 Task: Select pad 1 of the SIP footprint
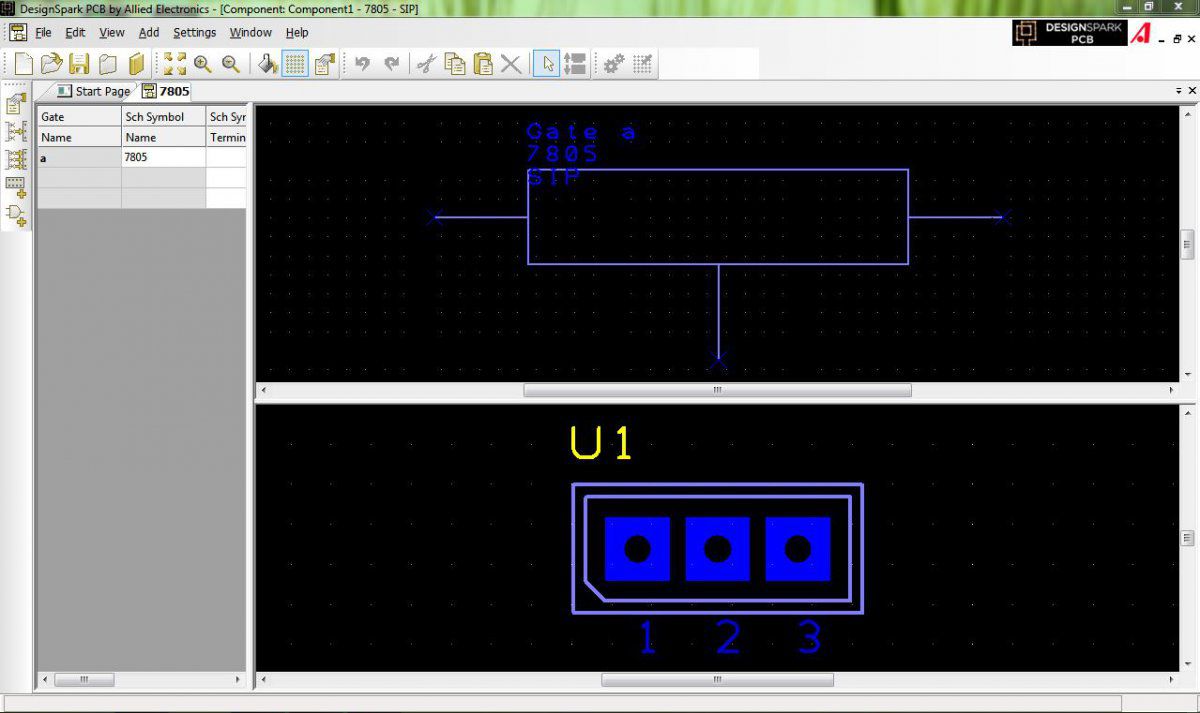pyautogui.click(x=637, y=549)
